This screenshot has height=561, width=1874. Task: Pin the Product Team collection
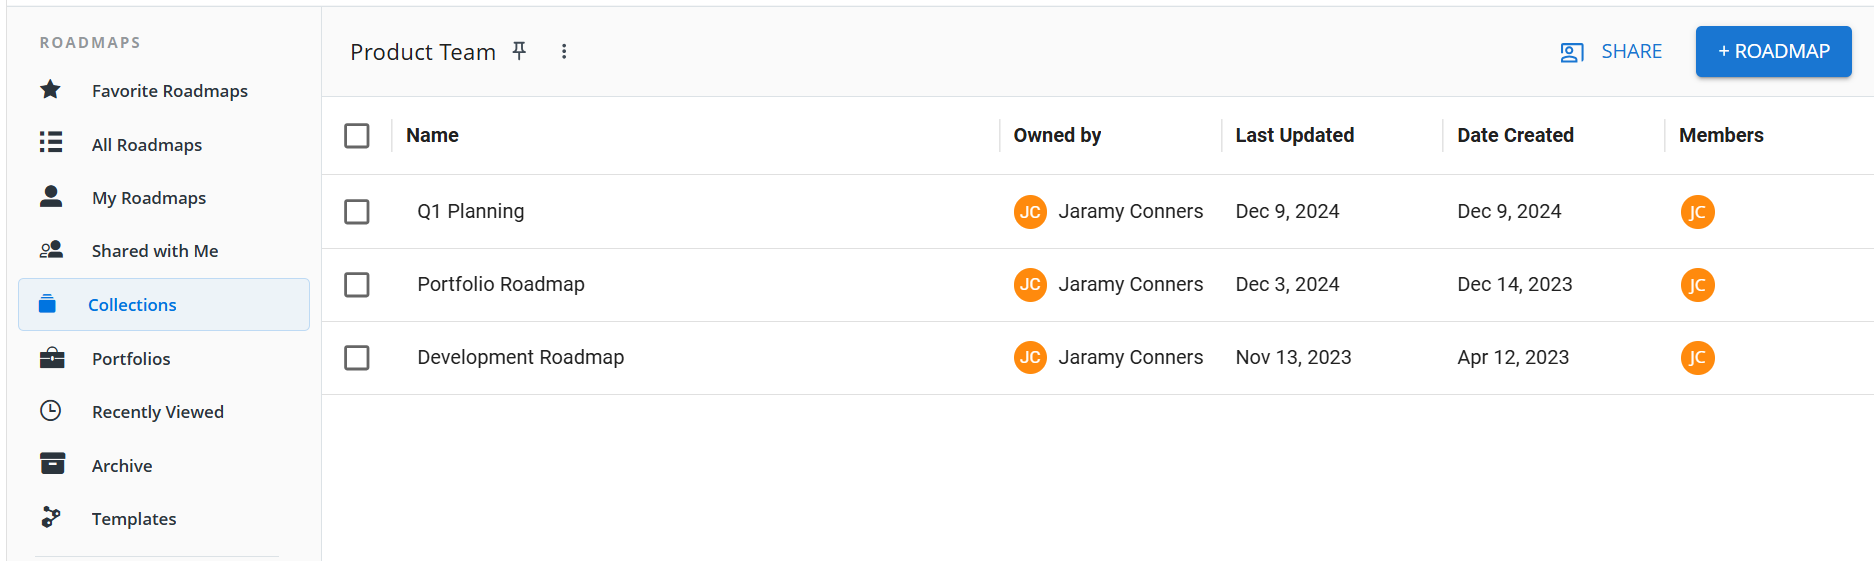(x=519, y=51)
